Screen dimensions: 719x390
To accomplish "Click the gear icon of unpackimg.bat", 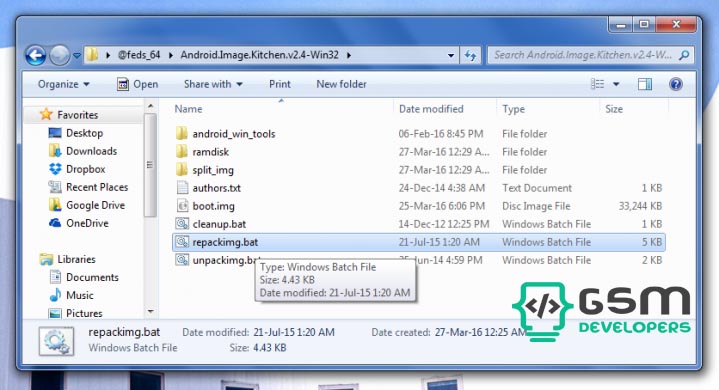I will [x=182, y=260].
